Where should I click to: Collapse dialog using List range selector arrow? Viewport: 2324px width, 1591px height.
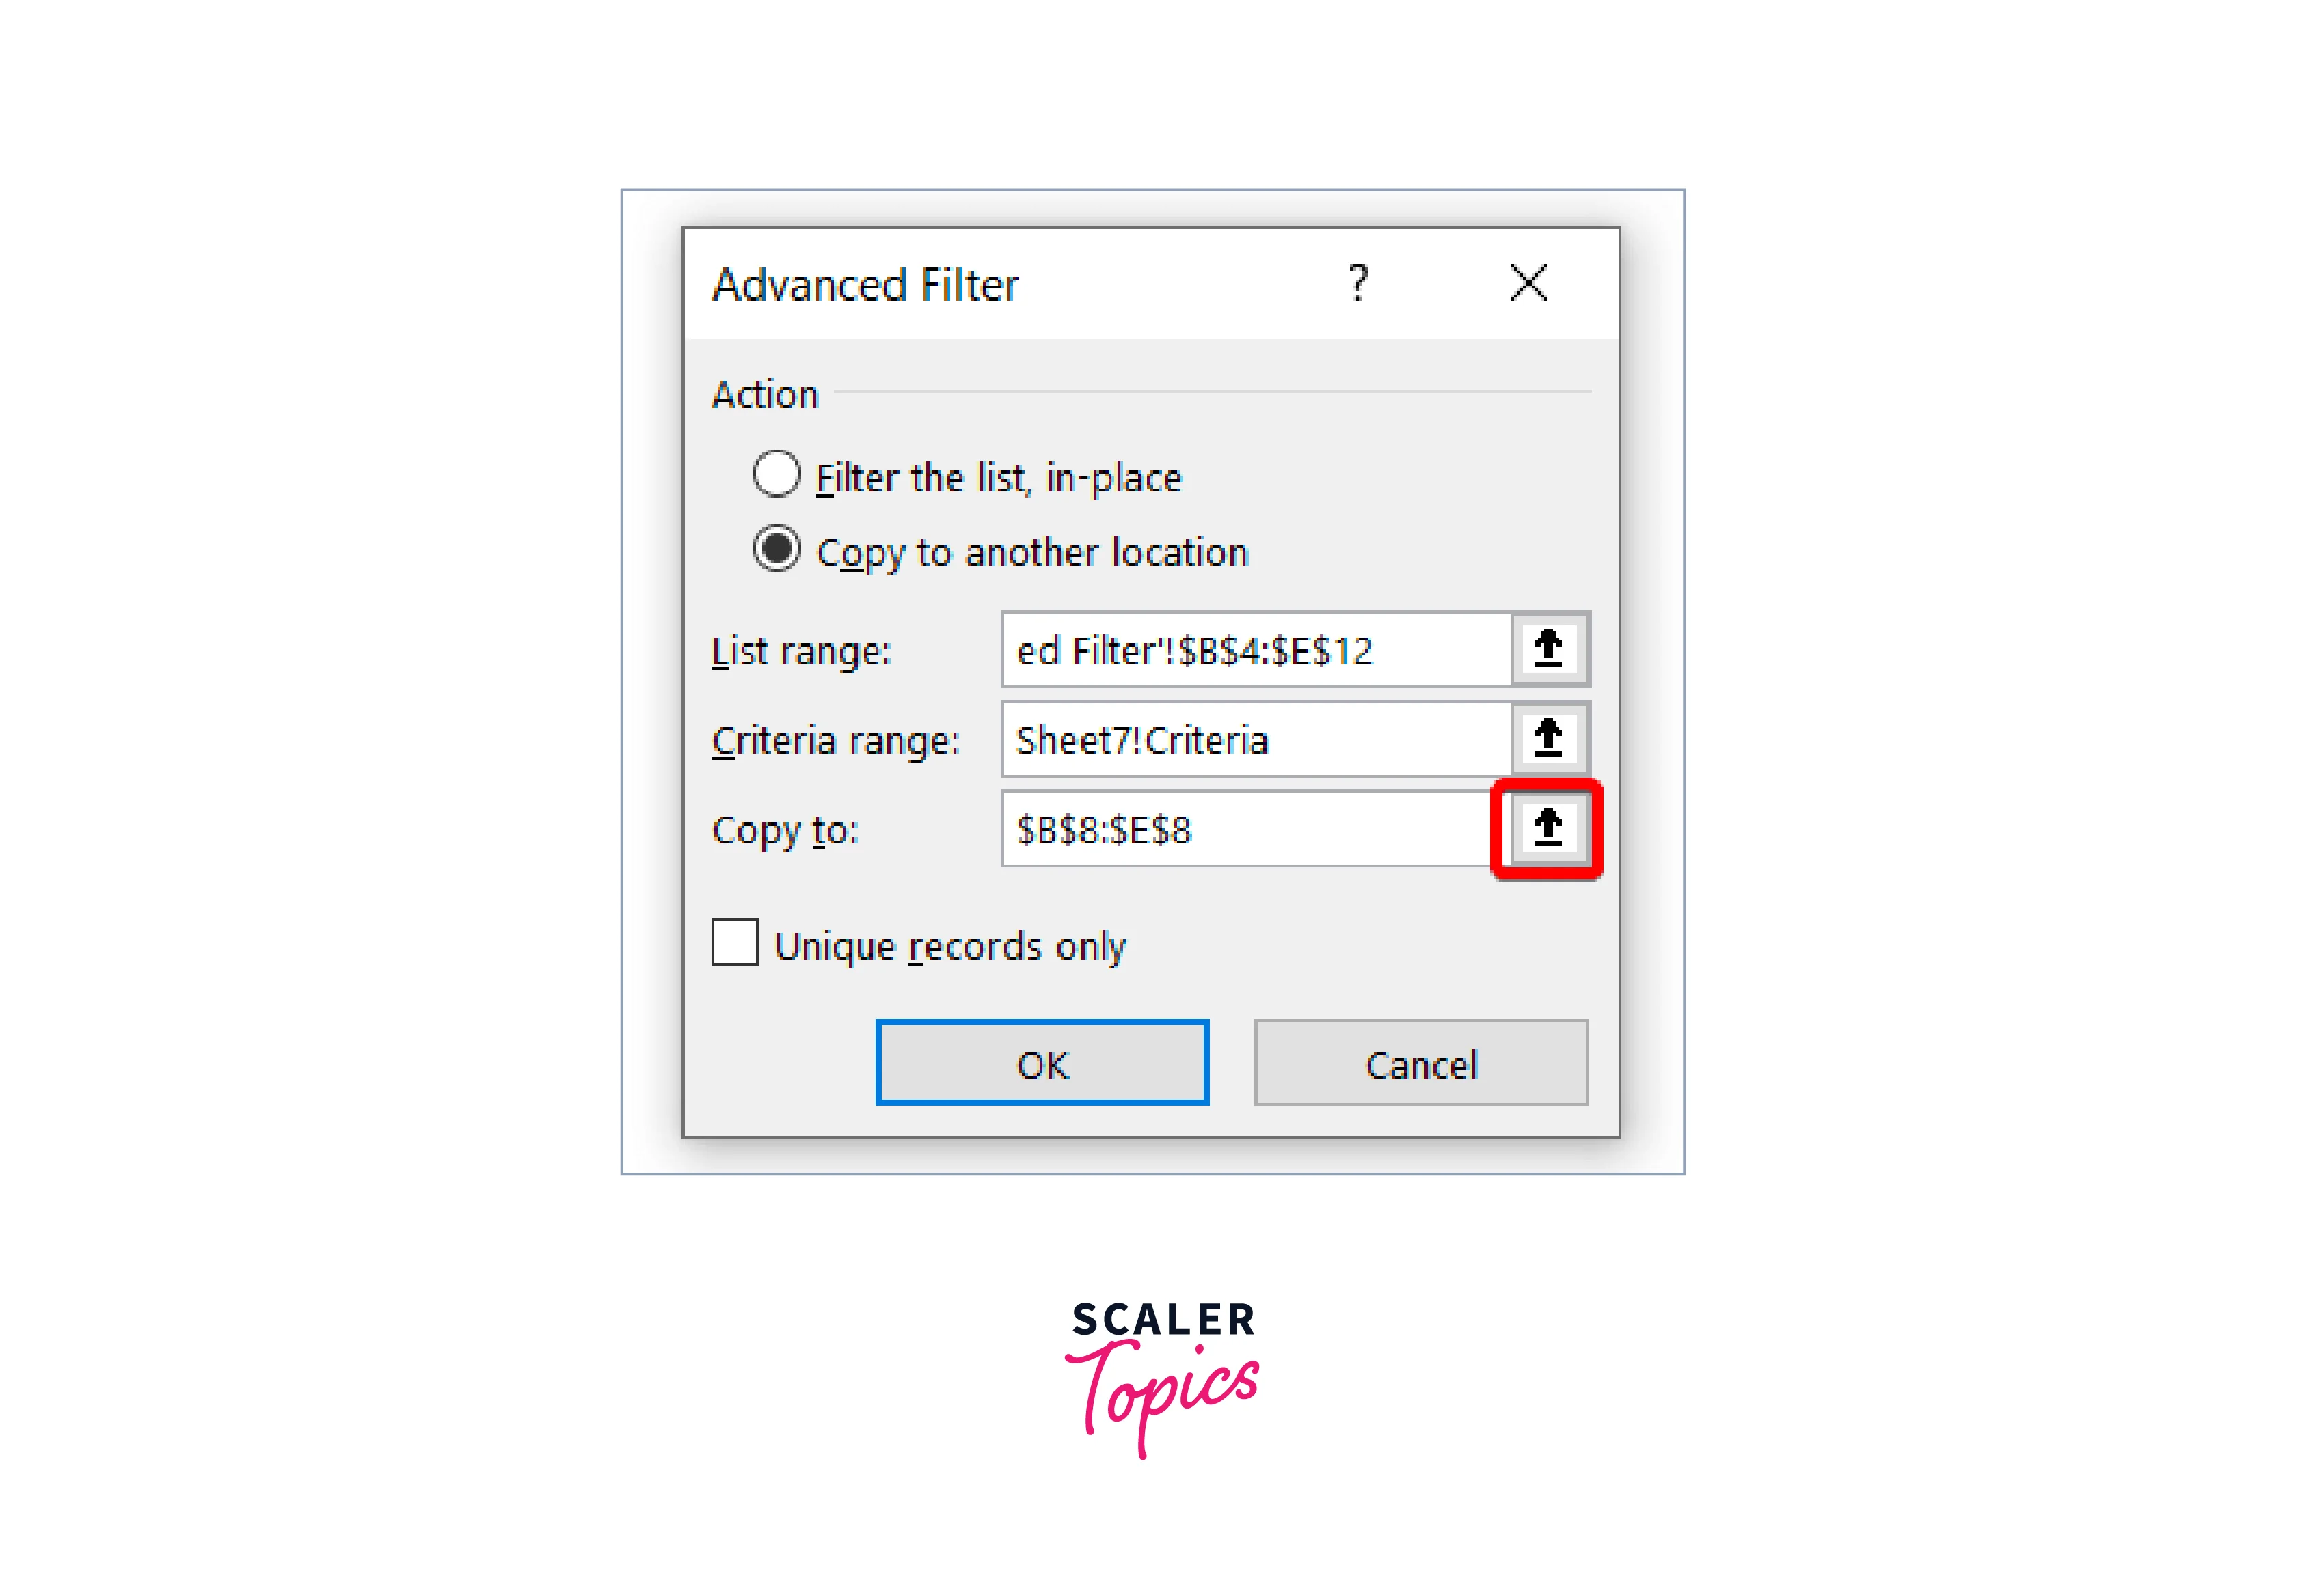[1549, 650]
